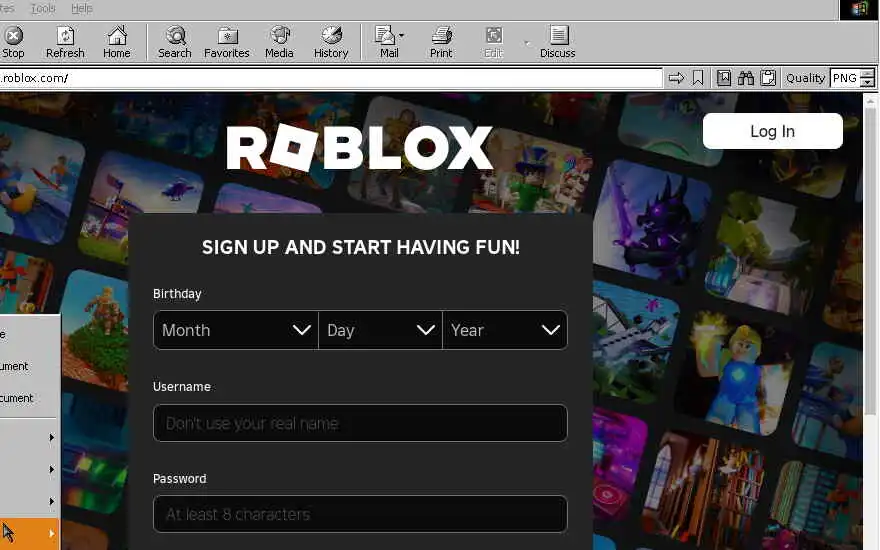Screen dimensions: 880x550
Task: Click the Mail toolbar icon
Action: click(386, 36)
